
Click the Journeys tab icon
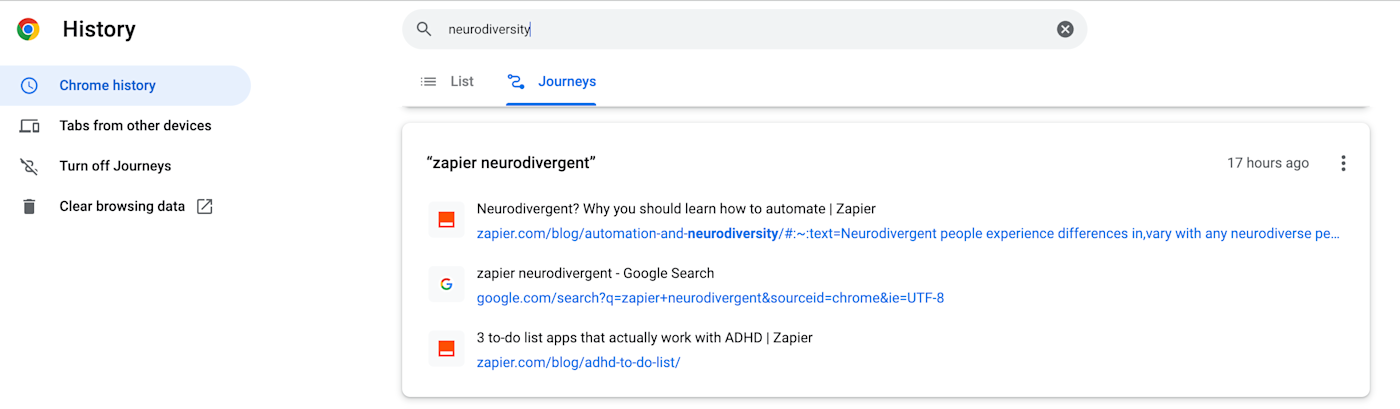click(x=516, y=81)
